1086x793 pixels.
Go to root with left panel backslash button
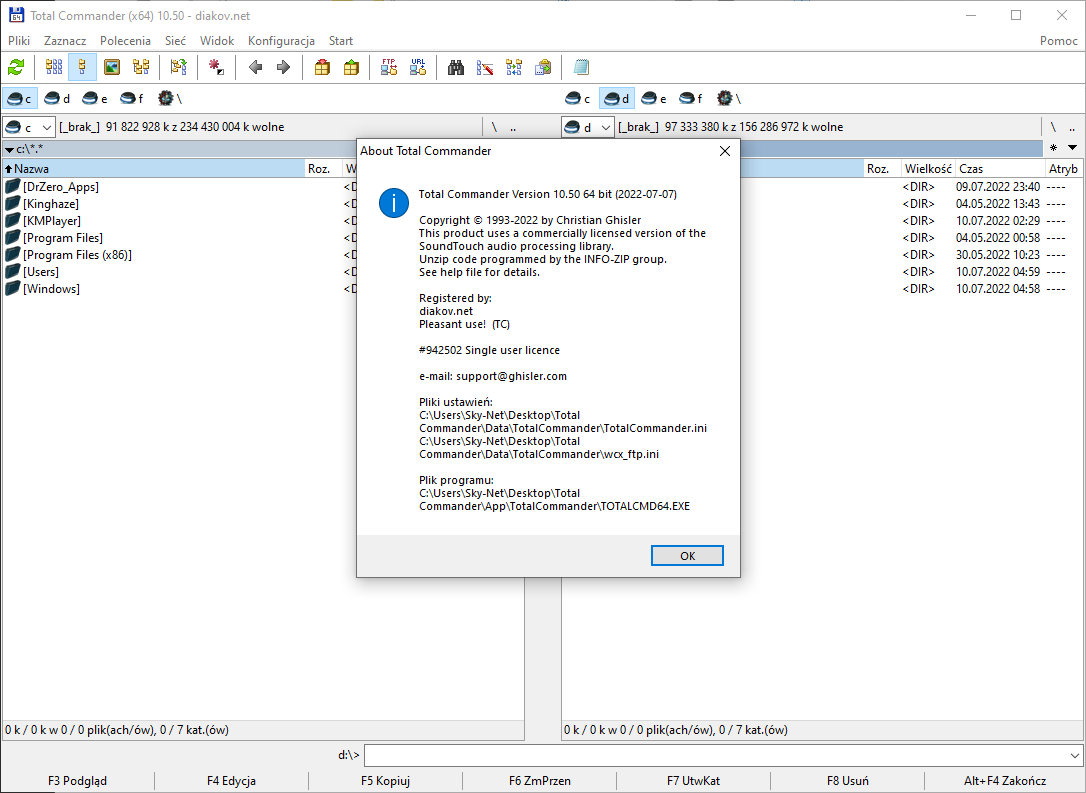[494, 127]
